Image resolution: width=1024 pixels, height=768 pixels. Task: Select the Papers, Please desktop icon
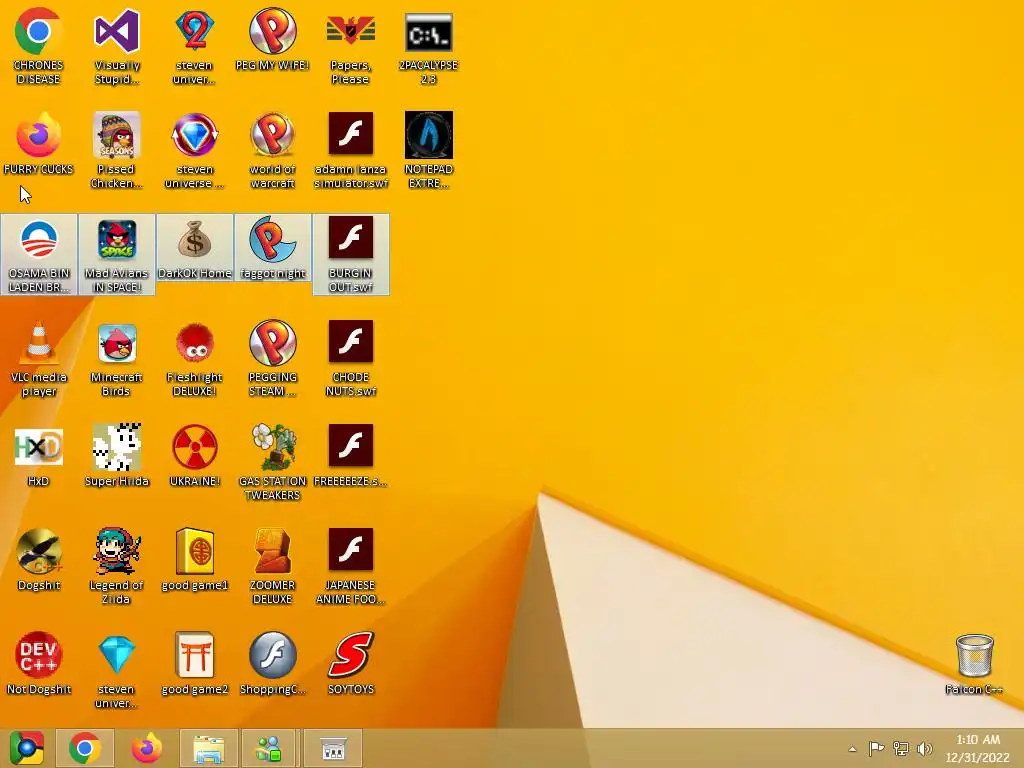coord(351,47)
